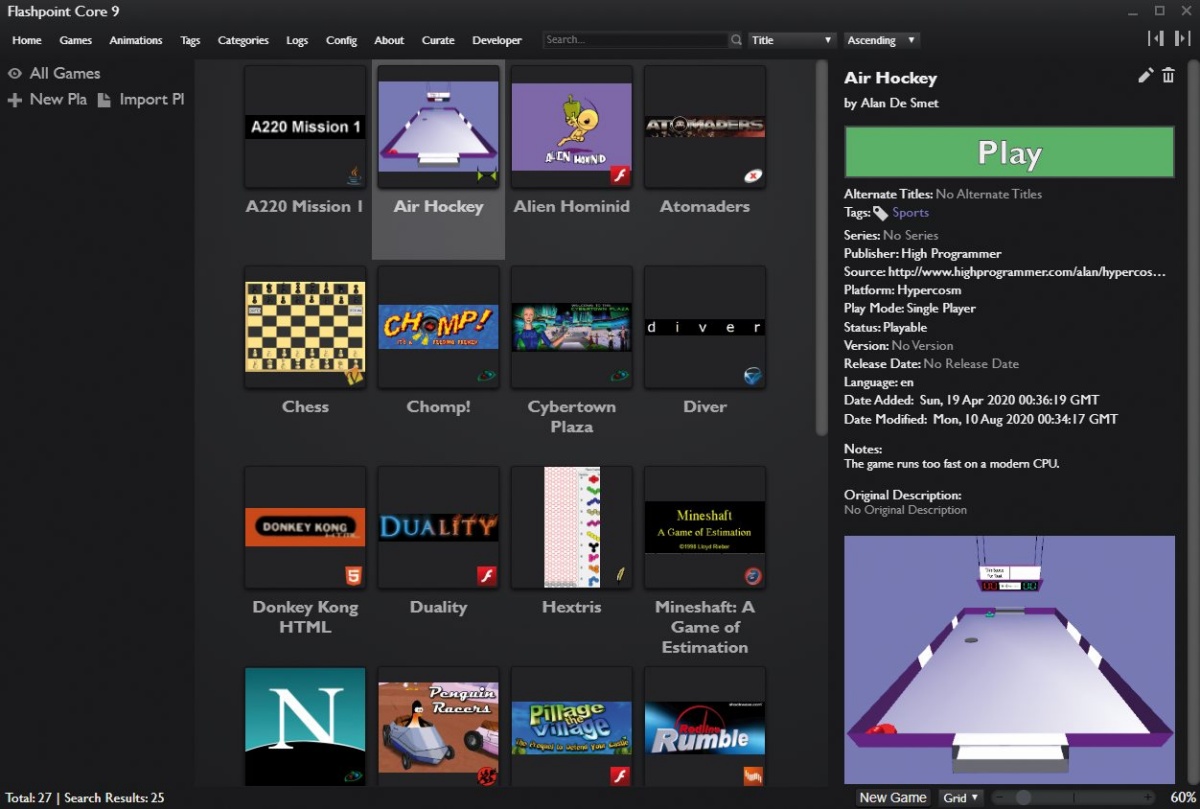Click Shockwave icon on Redline Rumble thumbnail
This screenshot has width=1200, height=809.
click(753, 776)
